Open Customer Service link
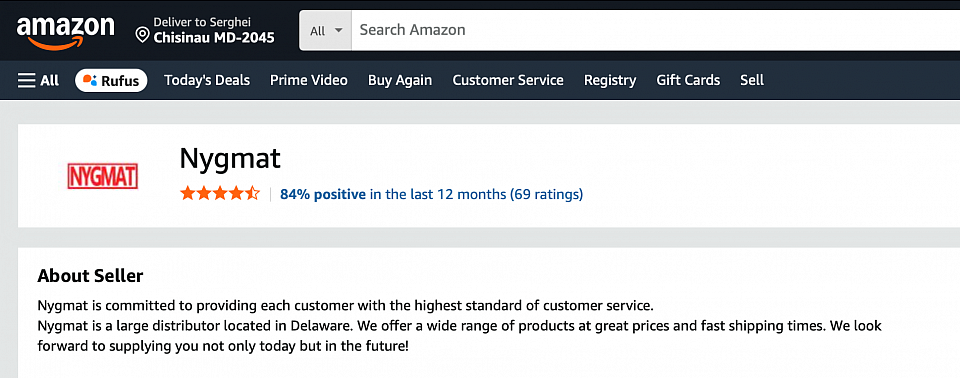 (508, 80)
